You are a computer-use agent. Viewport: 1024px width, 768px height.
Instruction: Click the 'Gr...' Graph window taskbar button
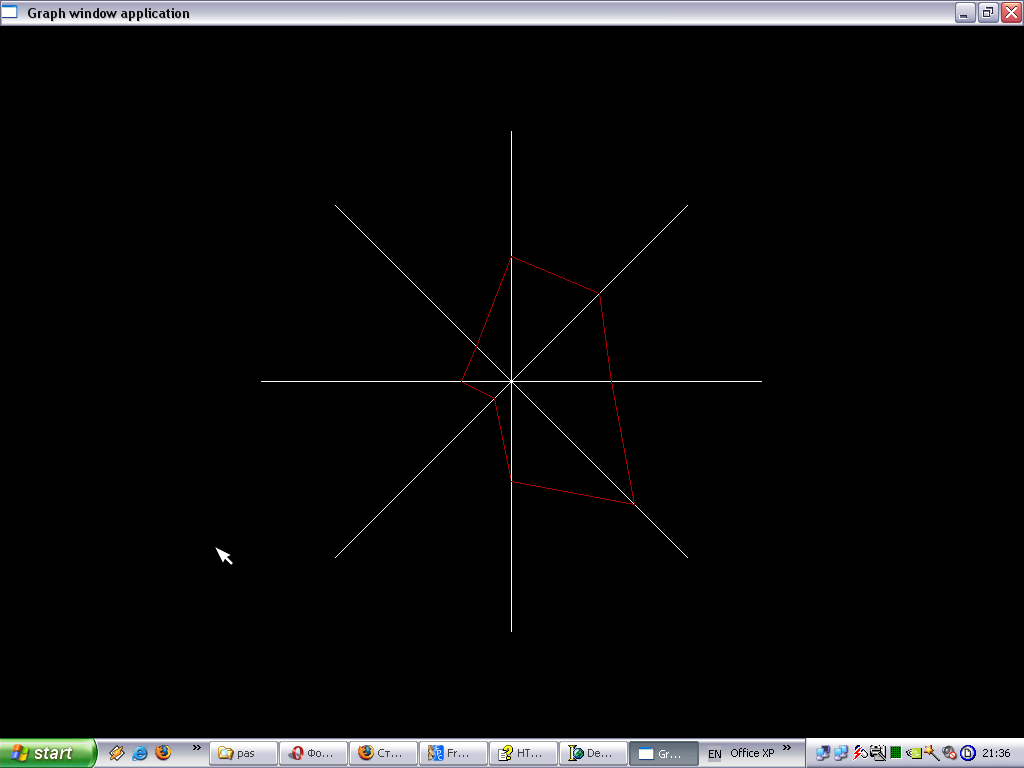pyautogui.click(x=663, y=753)
